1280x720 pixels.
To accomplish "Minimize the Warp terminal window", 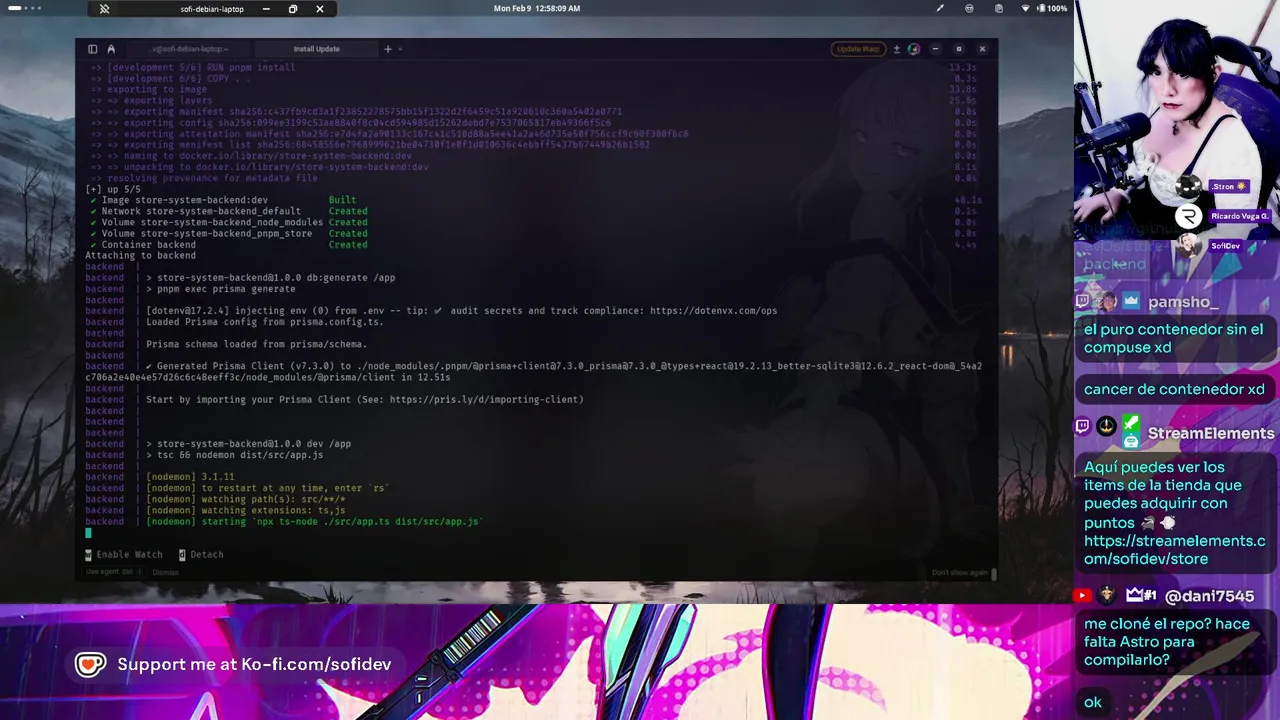I will (x=935, y=49).
